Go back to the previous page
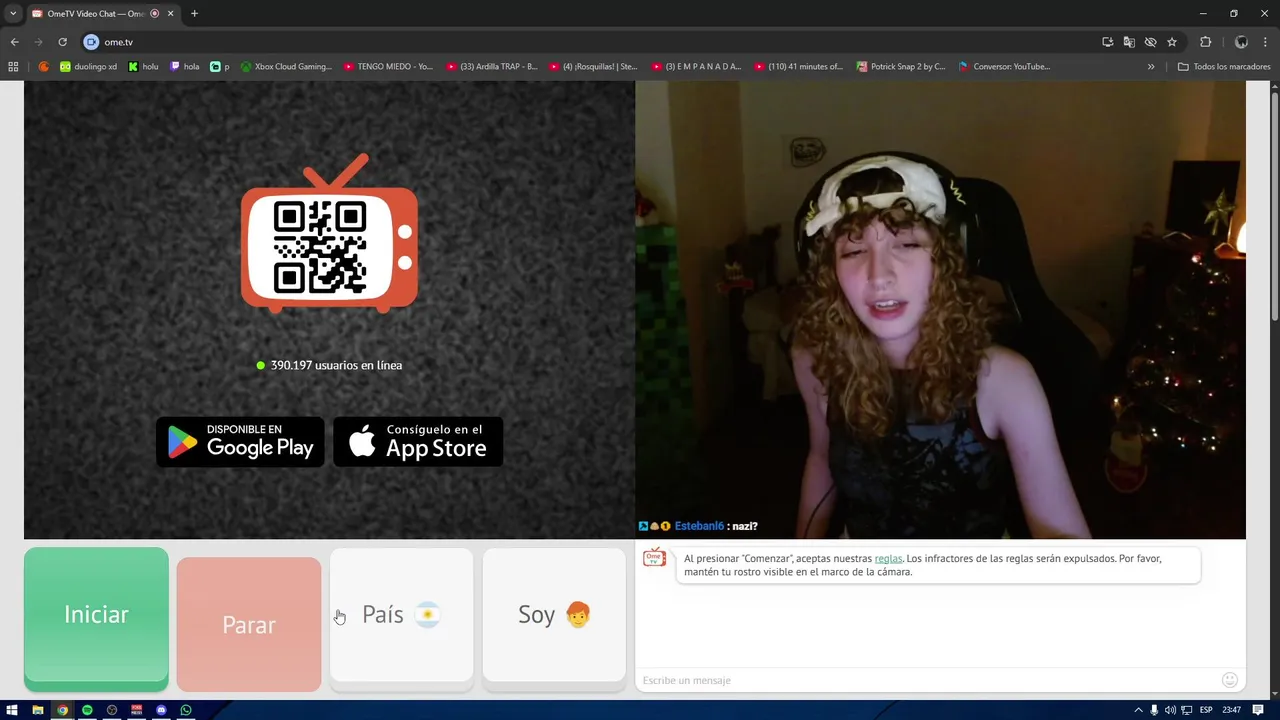 (15, 42)
